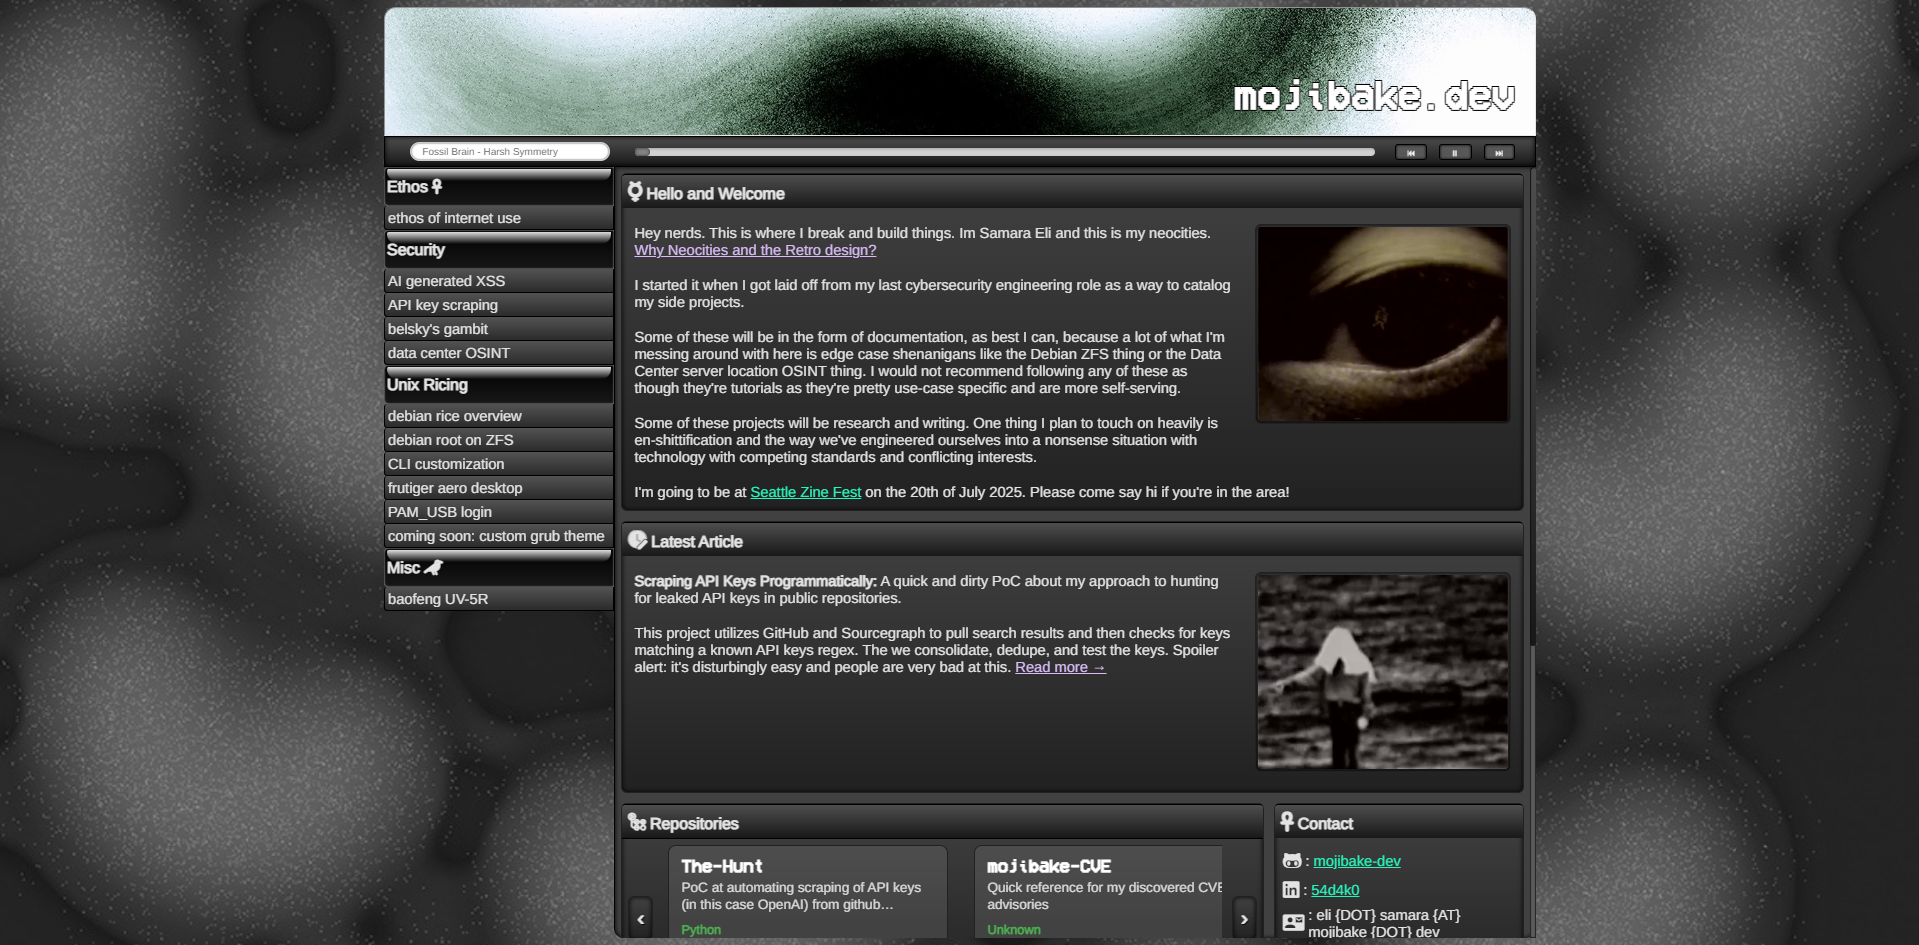Image resolution: width=1919 pixels, height=945 pixels.
Task: Click the 'Fossil Brain - Harsh Symmetry' track title field
Action: pyautogui.click(x=509, y=151)
